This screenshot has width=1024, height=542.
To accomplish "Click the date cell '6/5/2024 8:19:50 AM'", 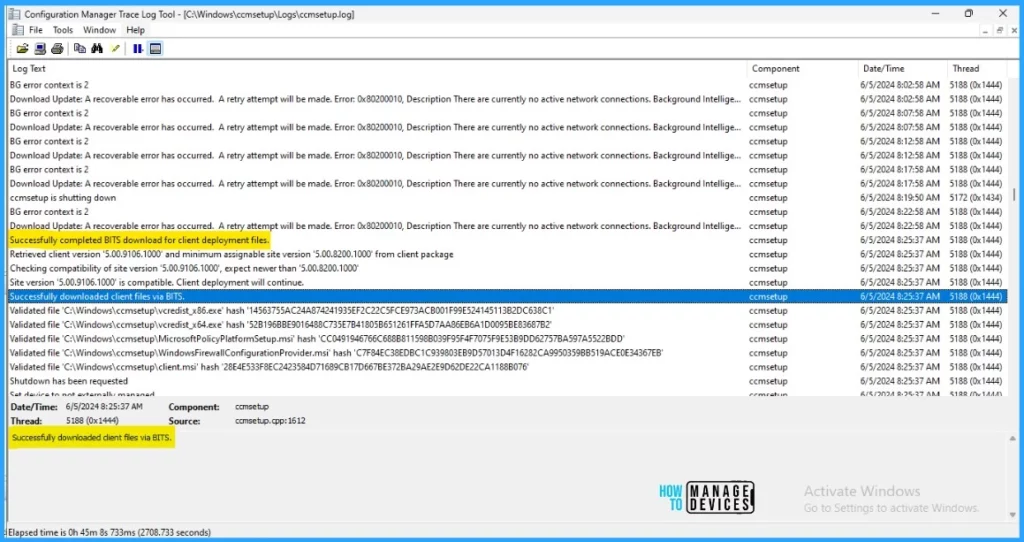I will click(900, 198).
